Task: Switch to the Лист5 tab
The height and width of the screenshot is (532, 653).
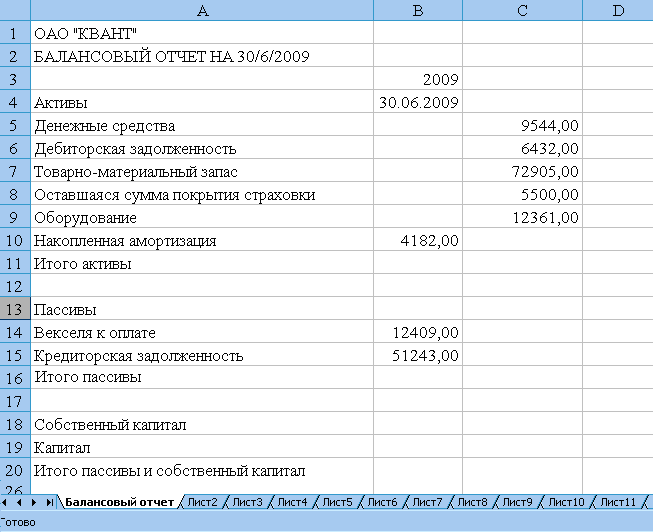Action: pos(337,502)
